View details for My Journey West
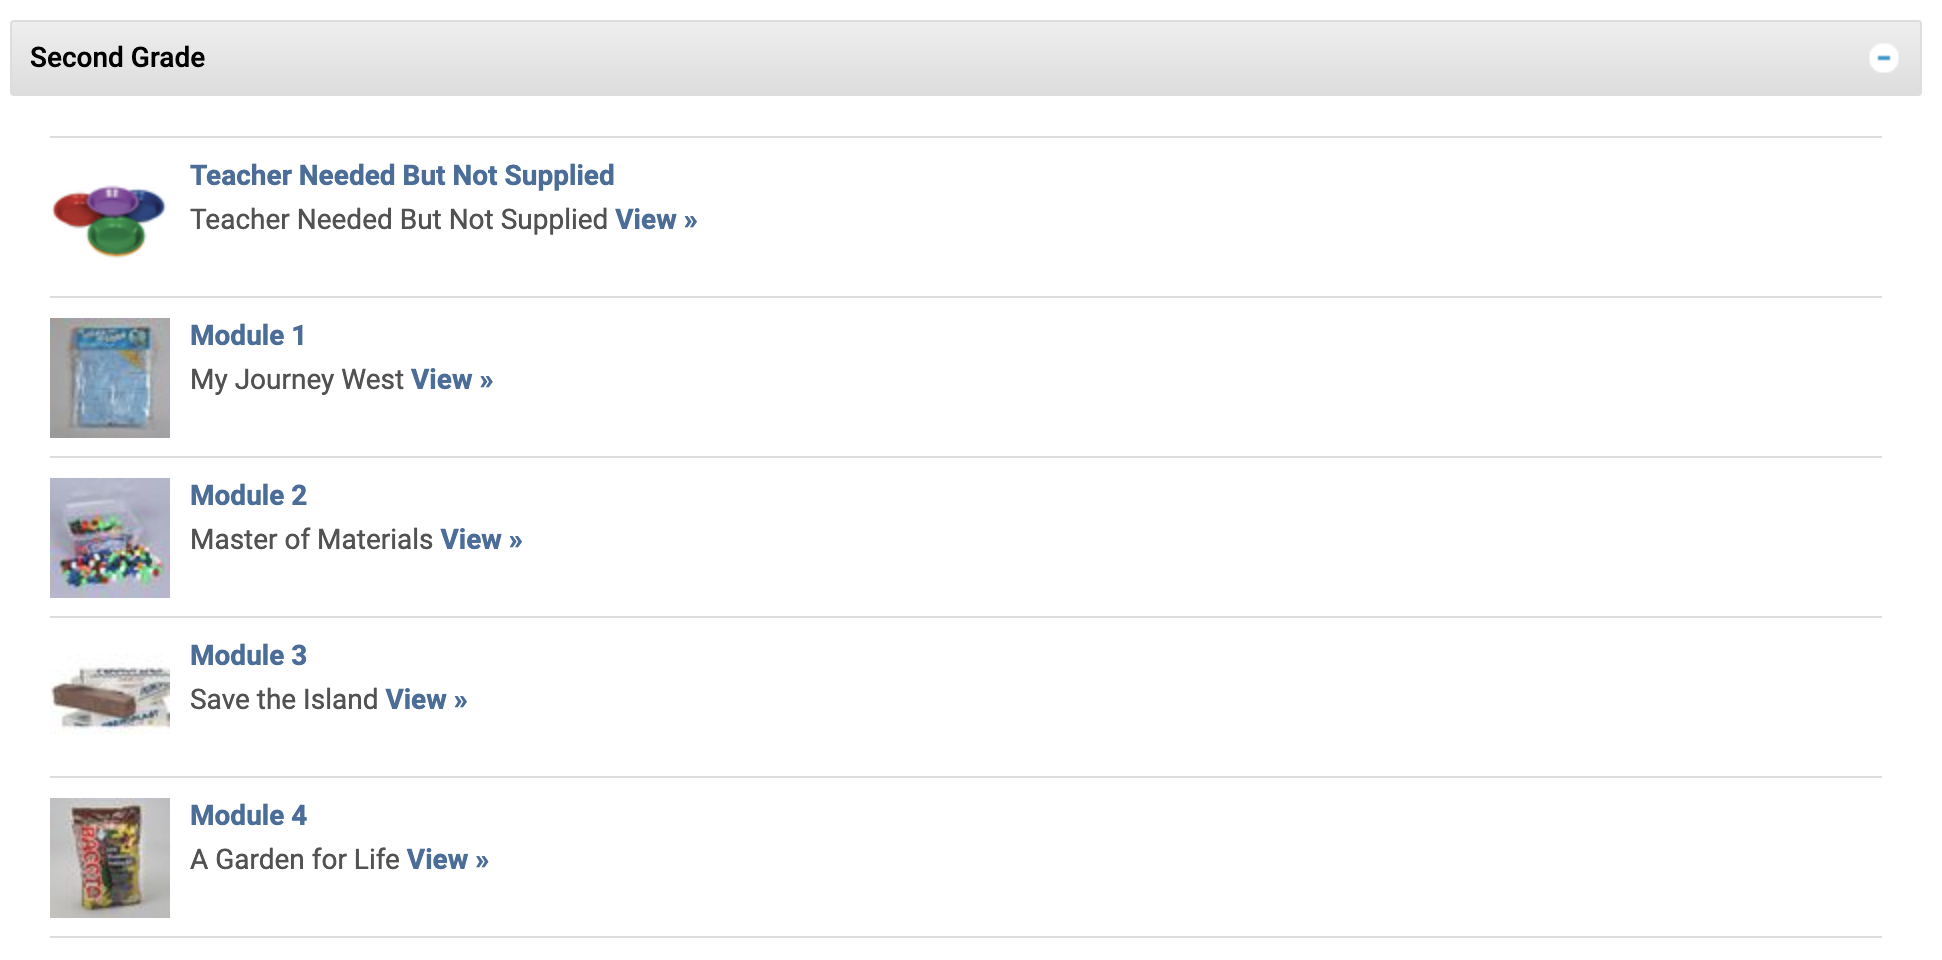 [450, 379]
